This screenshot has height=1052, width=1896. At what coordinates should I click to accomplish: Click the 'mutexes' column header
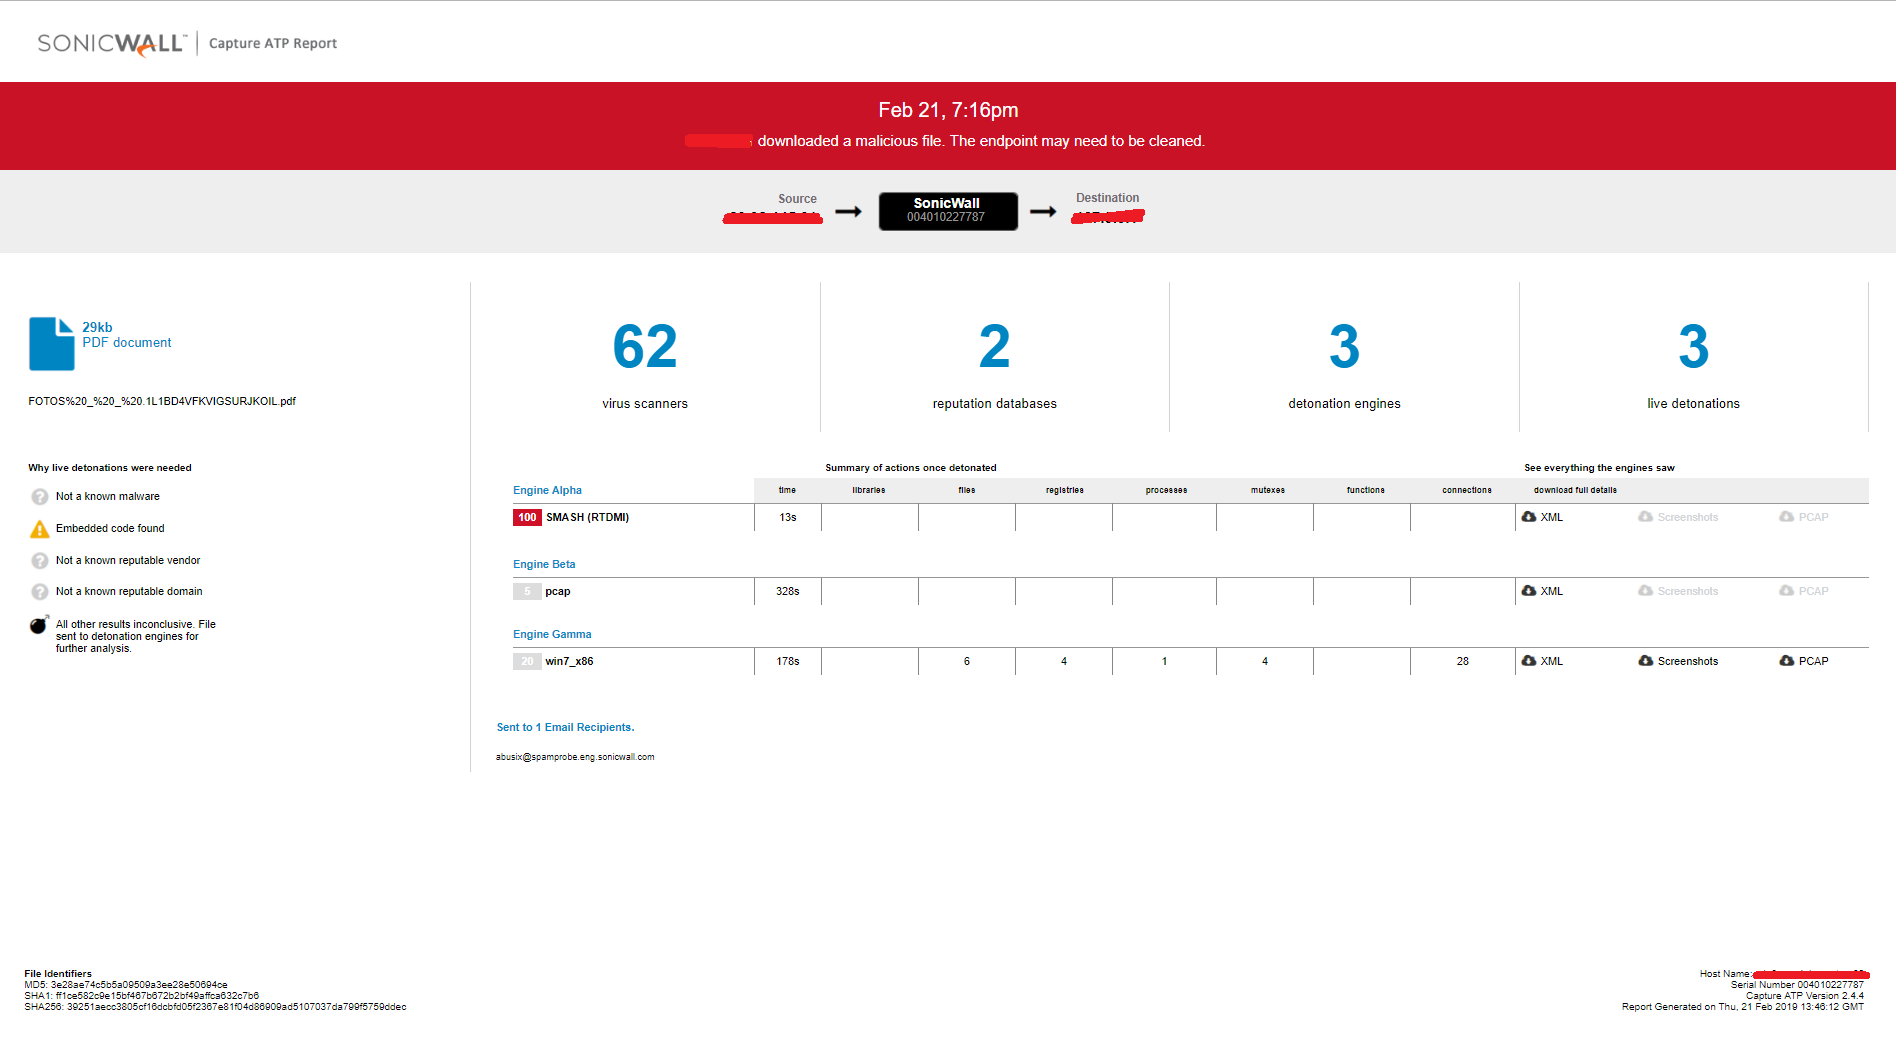click(x=1267, y=490)
